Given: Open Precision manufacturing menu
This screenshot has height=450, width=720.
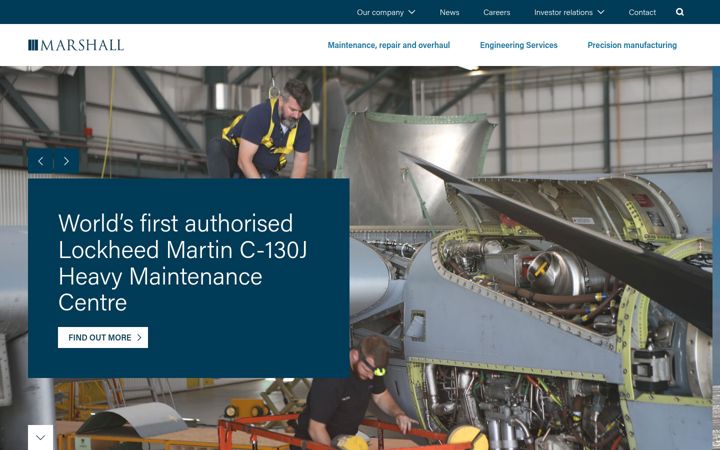Looking at the screenshot, I should pyautogui.click(x=632, y=45).
